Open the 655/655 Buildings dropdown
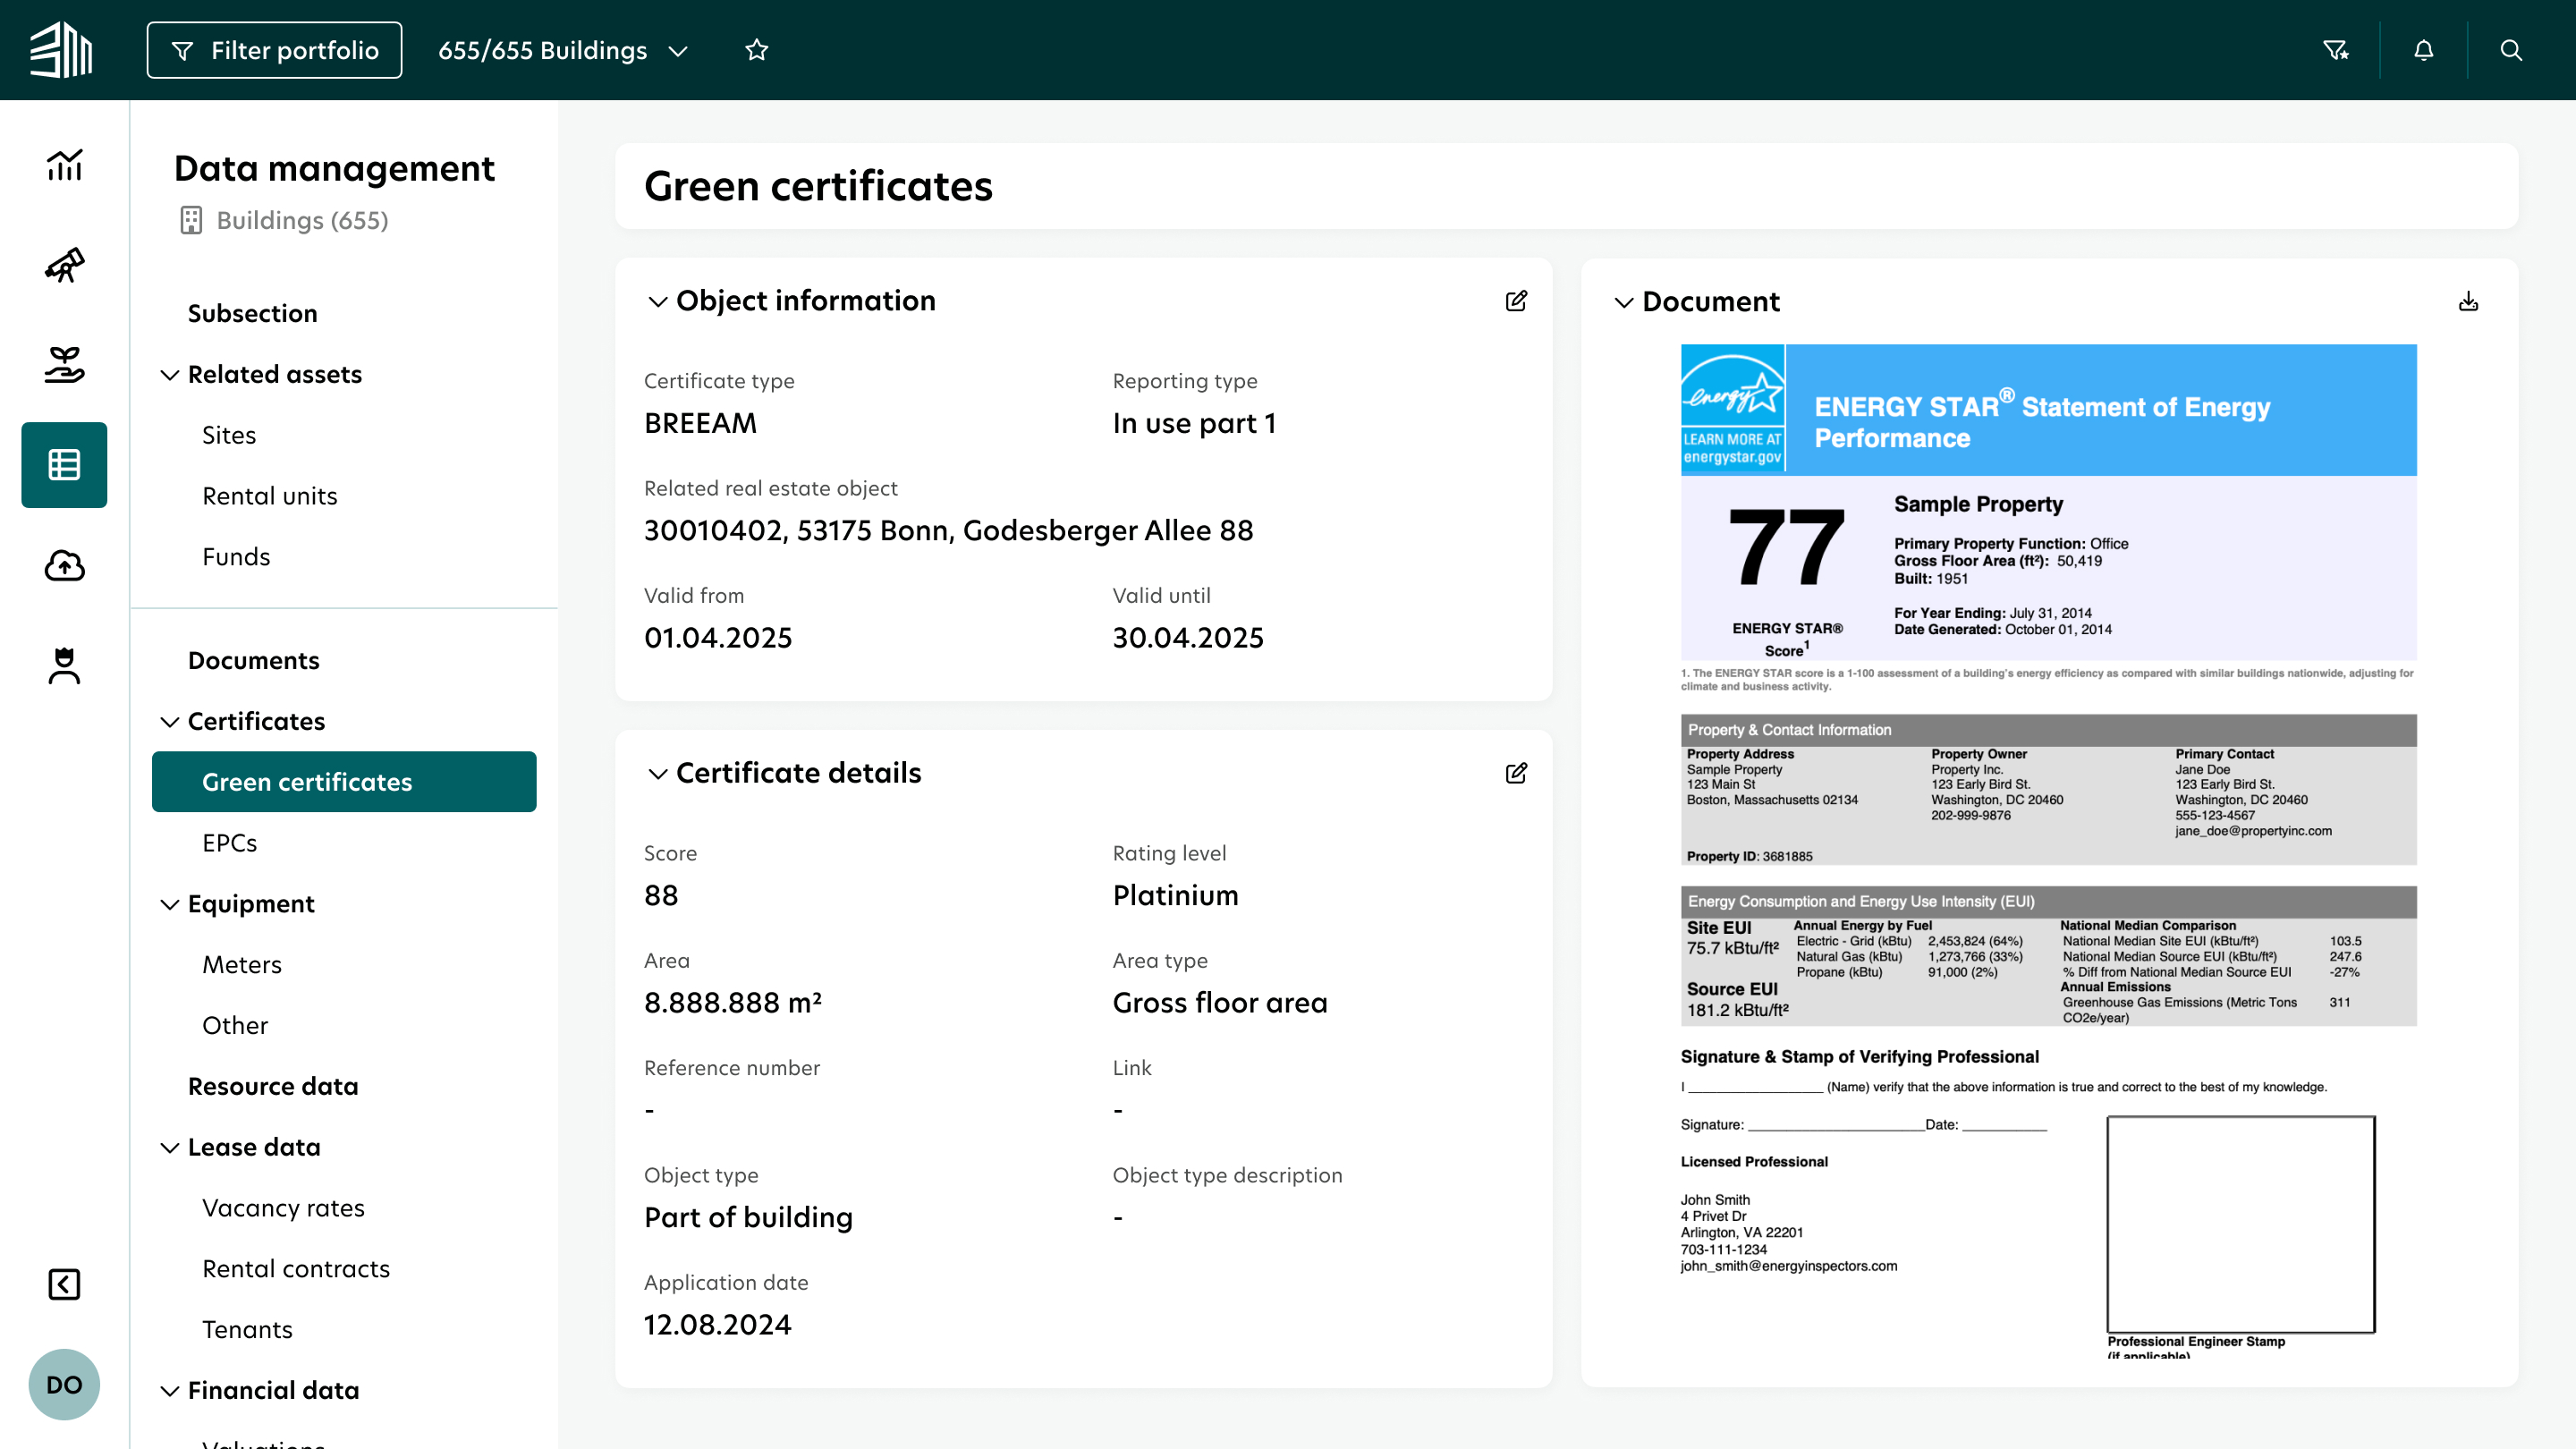Image resolution: width=2576 pixels, height=1449 pixels. click(563, 50)
